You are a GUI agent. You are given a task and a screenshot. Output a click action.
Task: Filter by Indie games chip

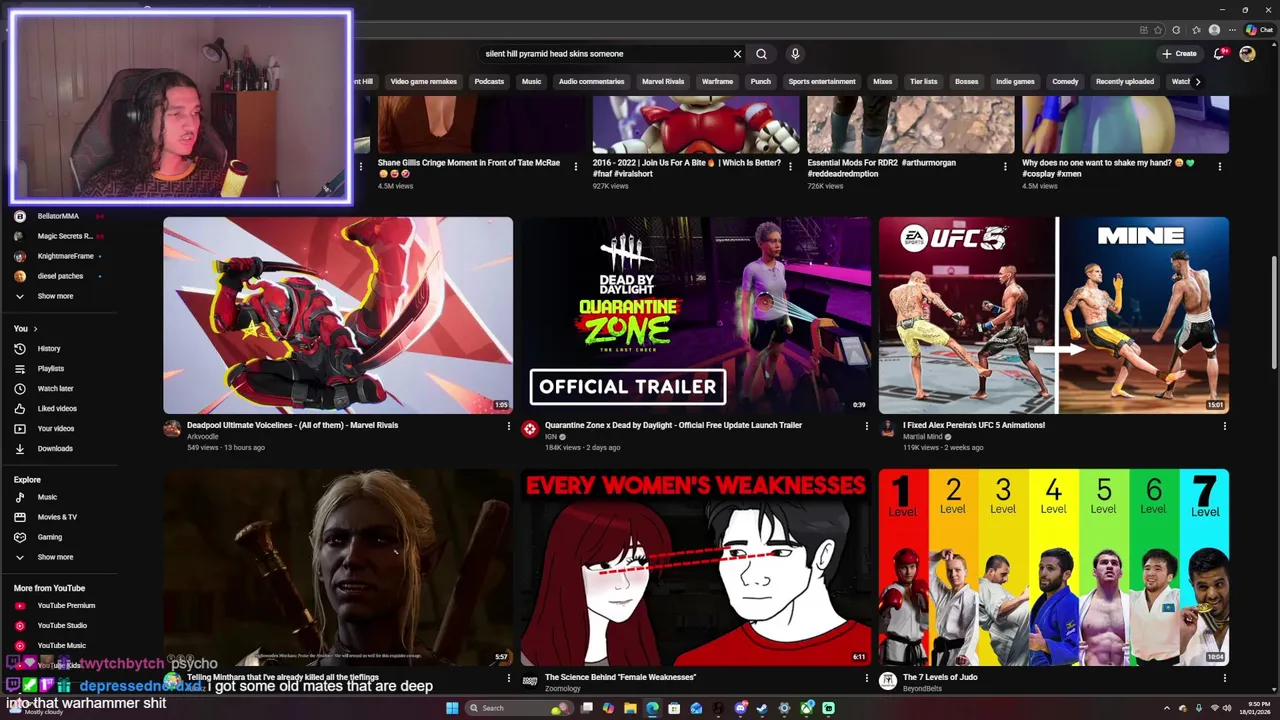[x=1015, y=81]
